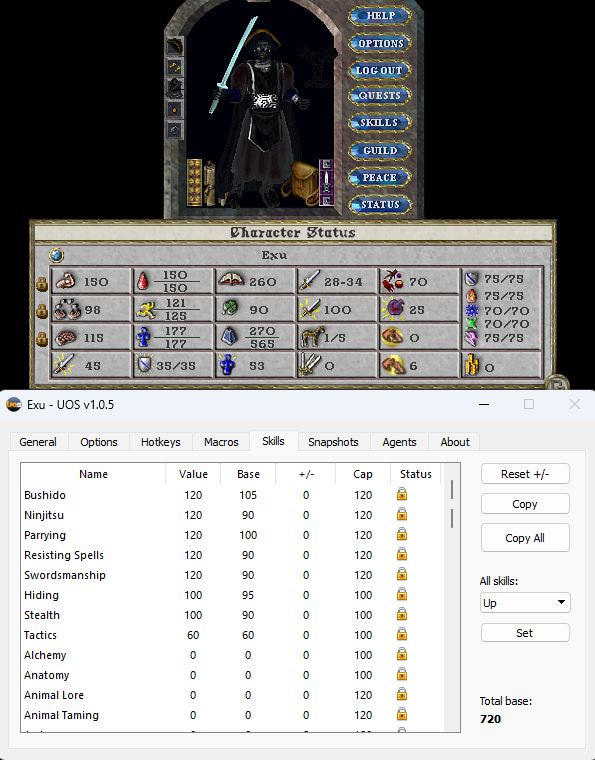
Task: Click the STATUS paperdoll button
Action: tap(380, 205)
